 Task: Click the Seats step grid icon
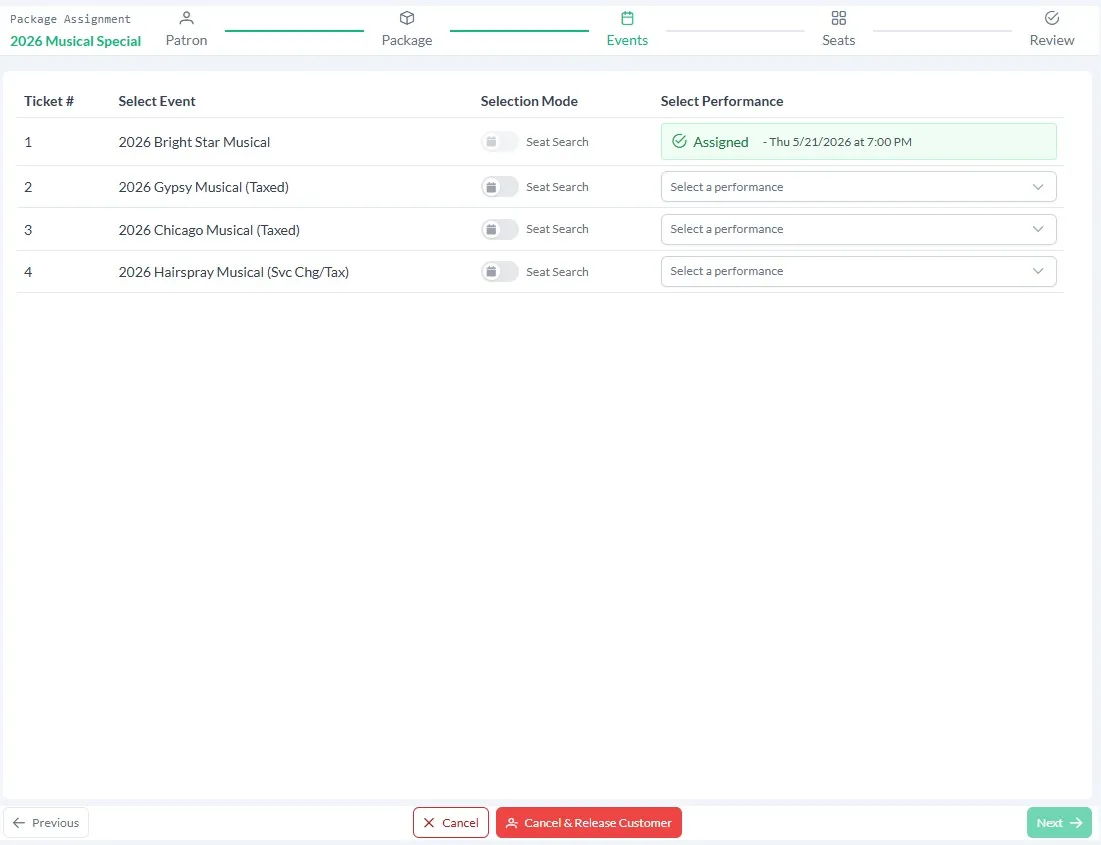pos(838,18)
